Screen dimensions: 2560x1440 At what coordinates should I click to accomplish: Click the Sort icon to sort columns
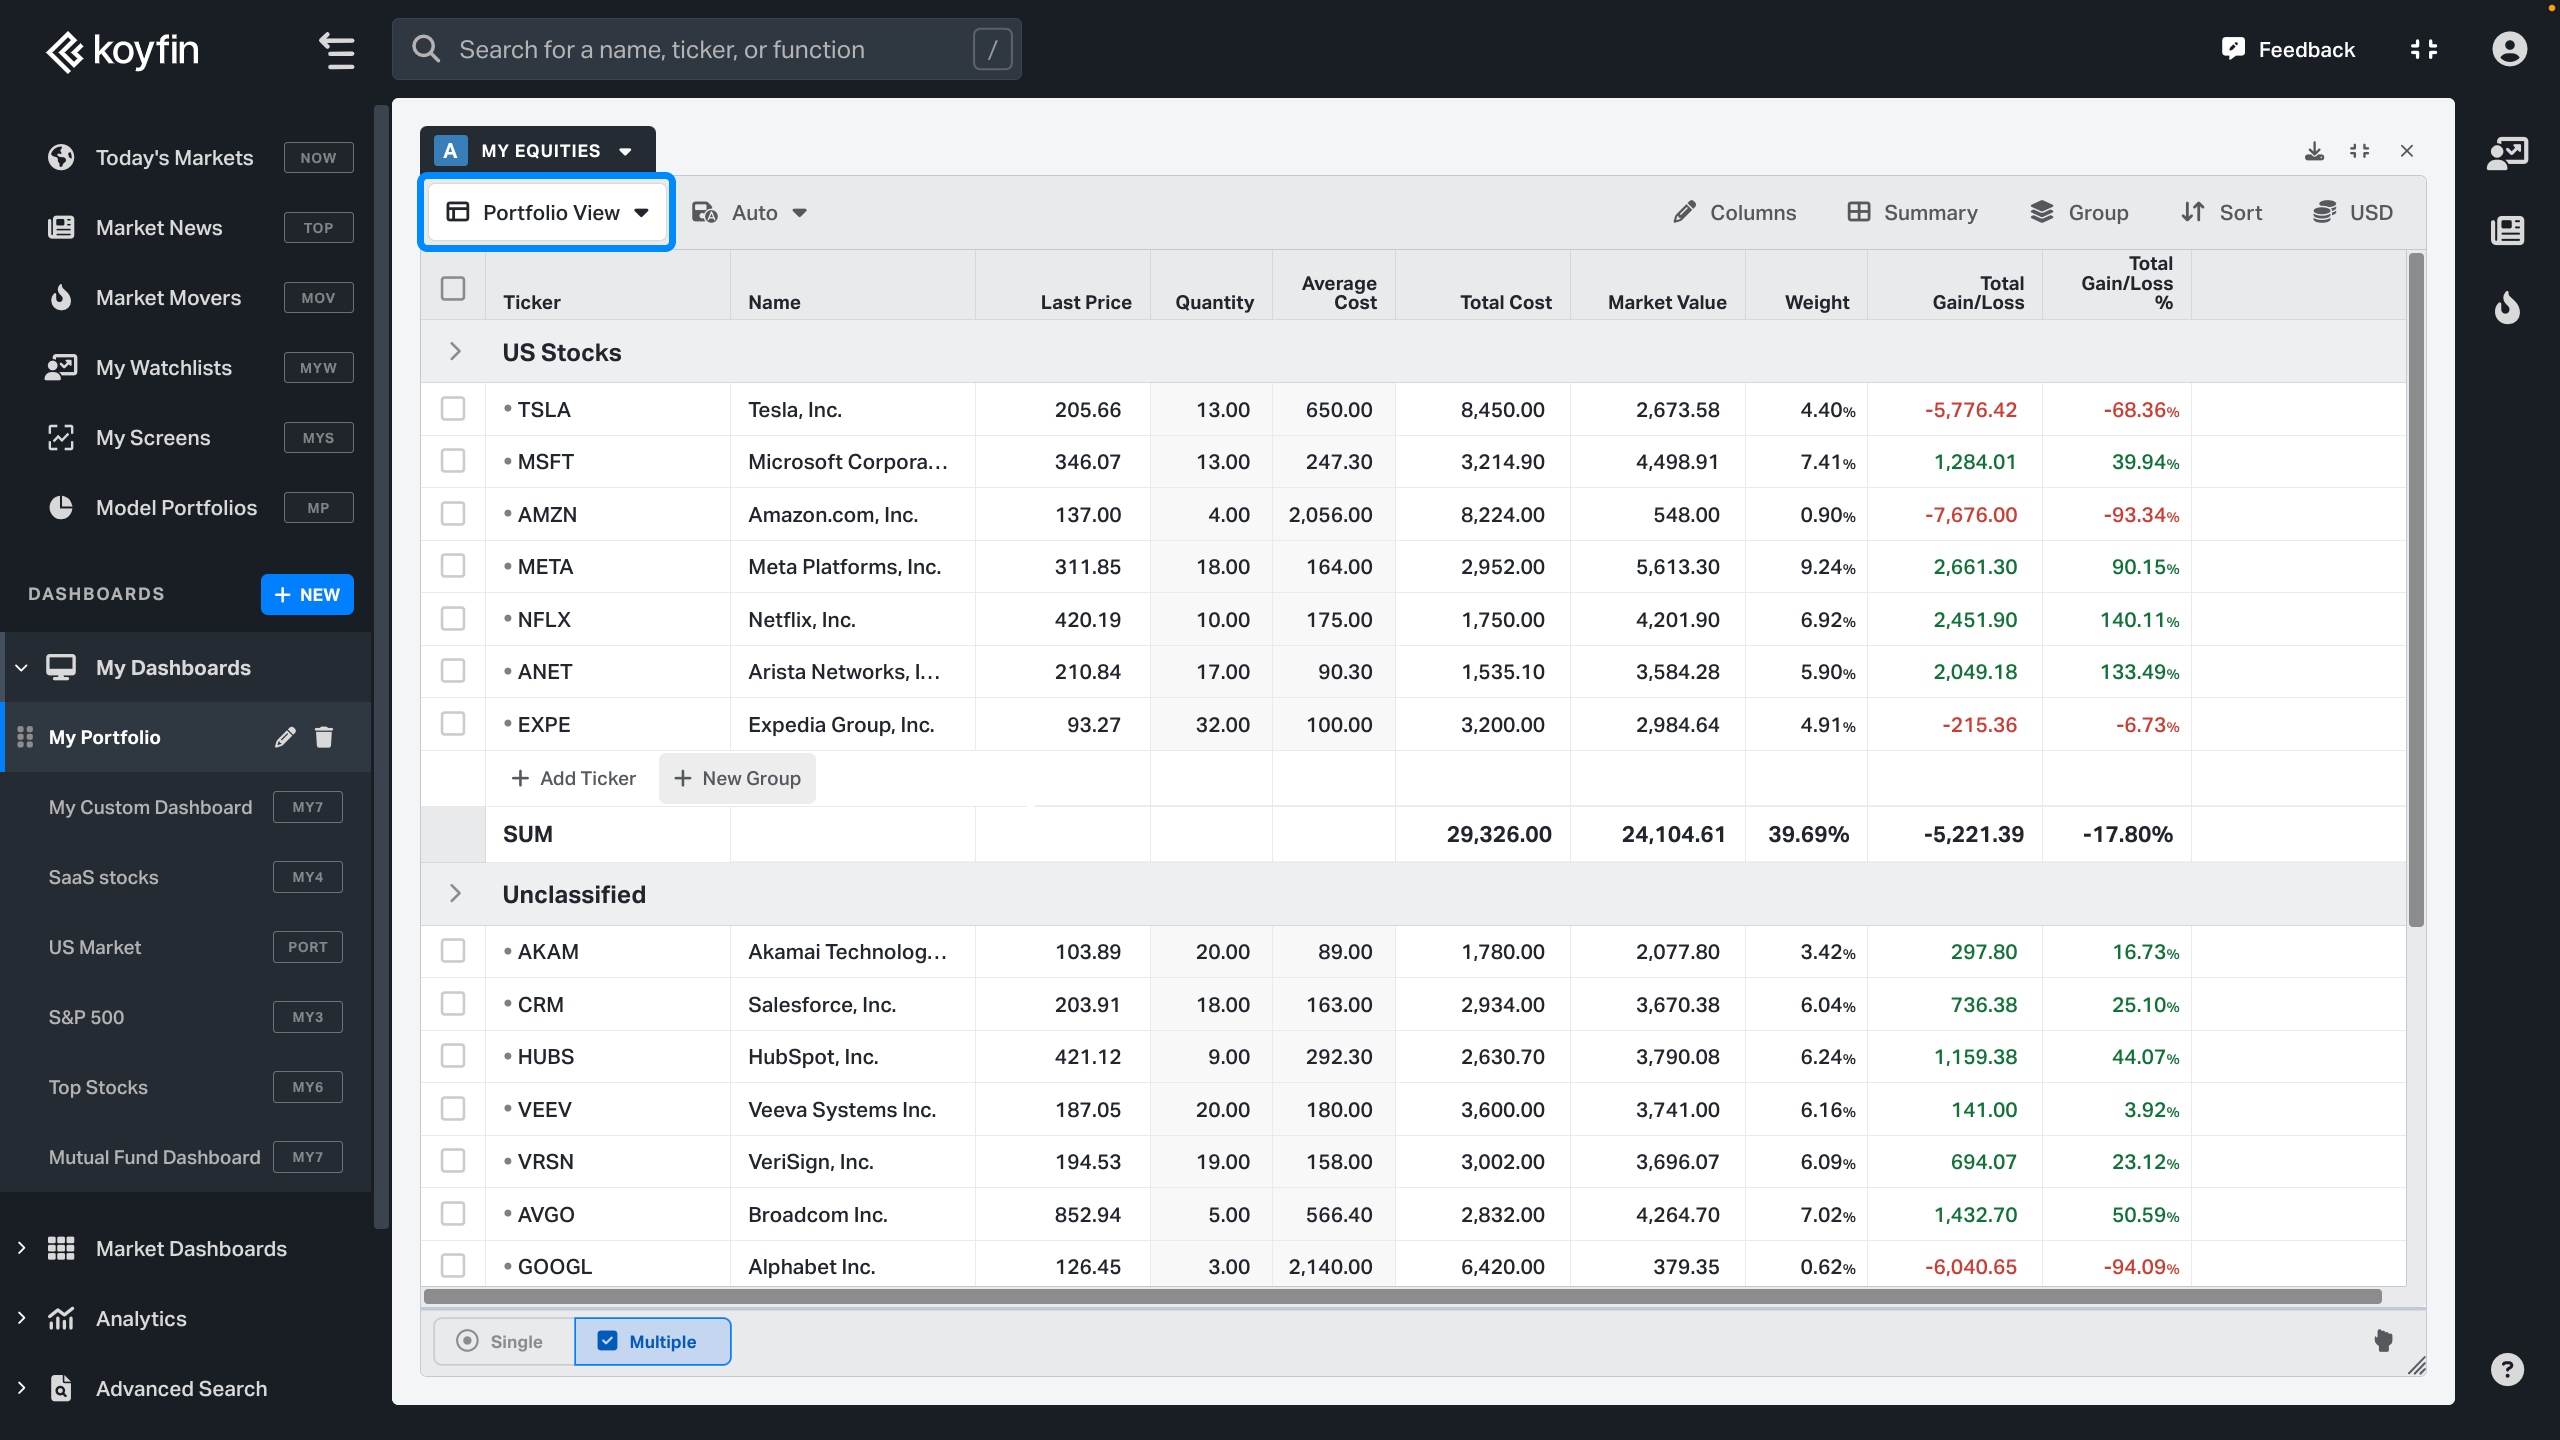tap(2219, 211)
